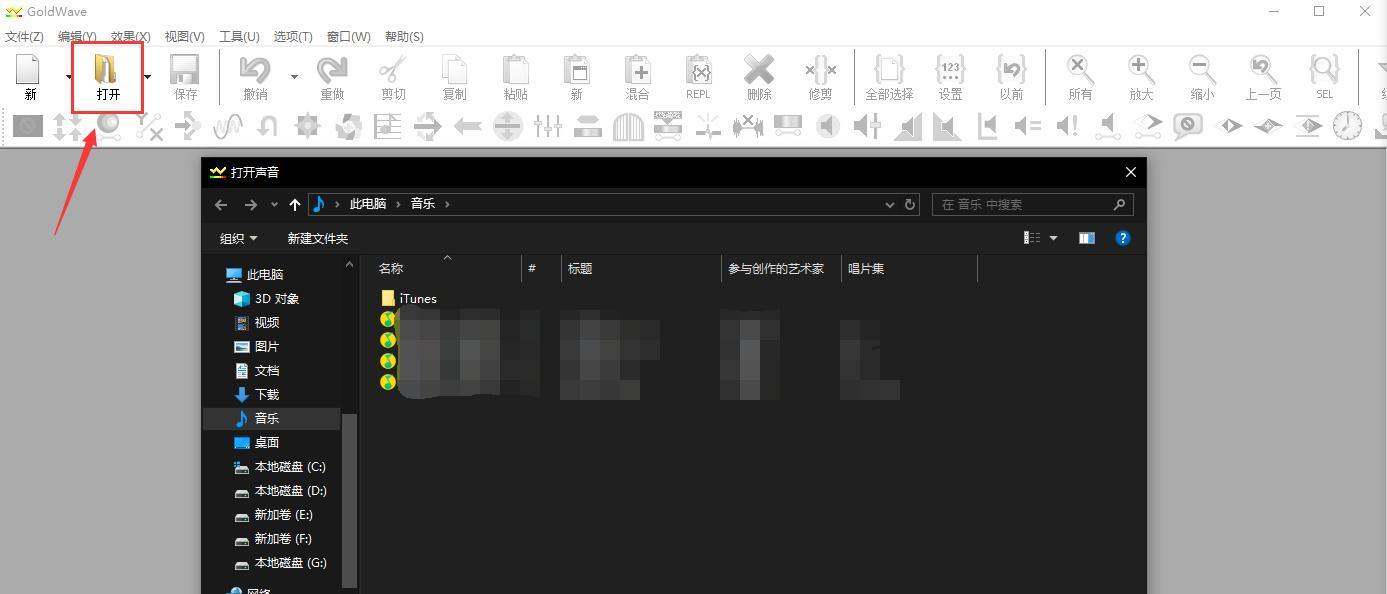Screen dimensions: 1387x594
Task: Click the 新 new file toolbar icon
Action: coord(30,70)
